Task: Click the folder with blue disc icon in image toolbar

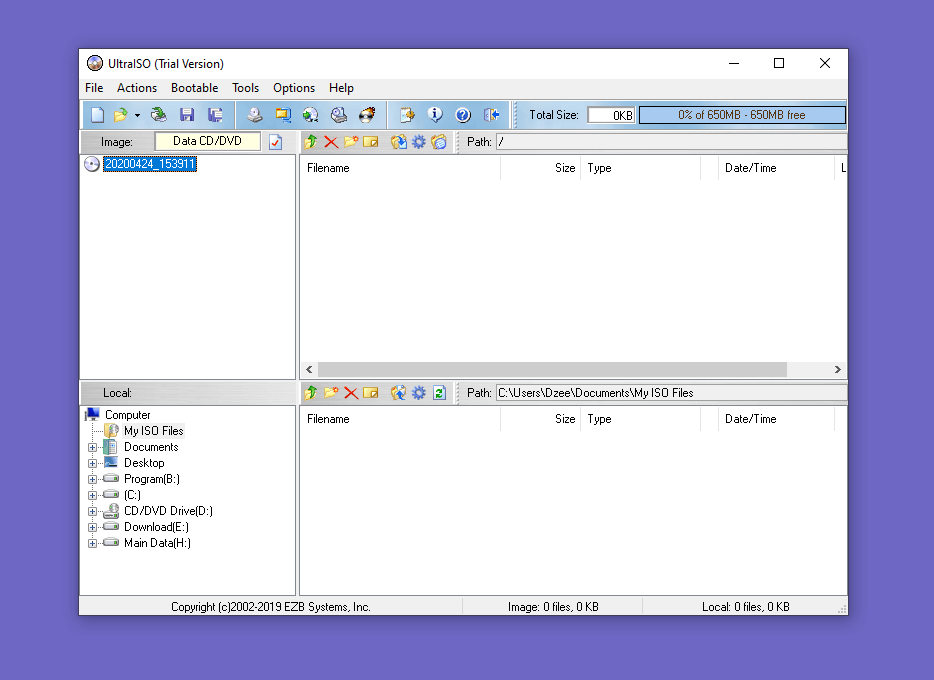Action: pyautogui.click(x=439, y=142)
